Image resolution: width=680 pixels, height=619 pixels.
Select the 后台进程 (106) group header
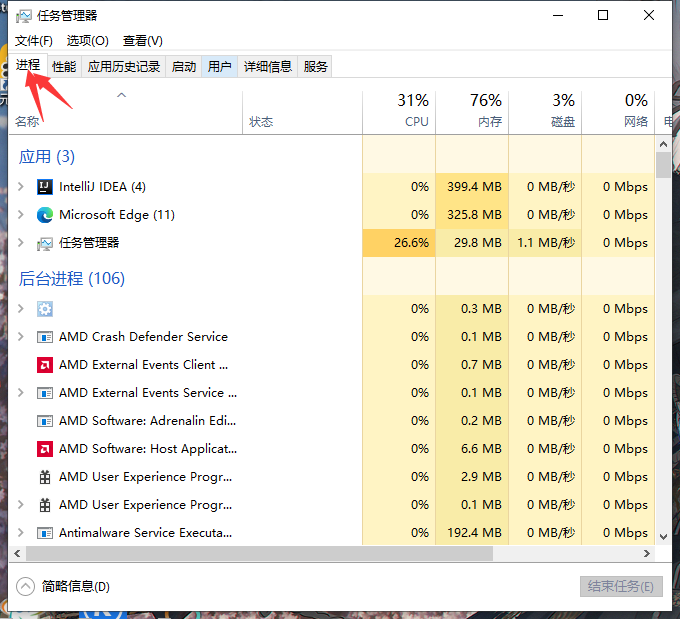(72, 278)
